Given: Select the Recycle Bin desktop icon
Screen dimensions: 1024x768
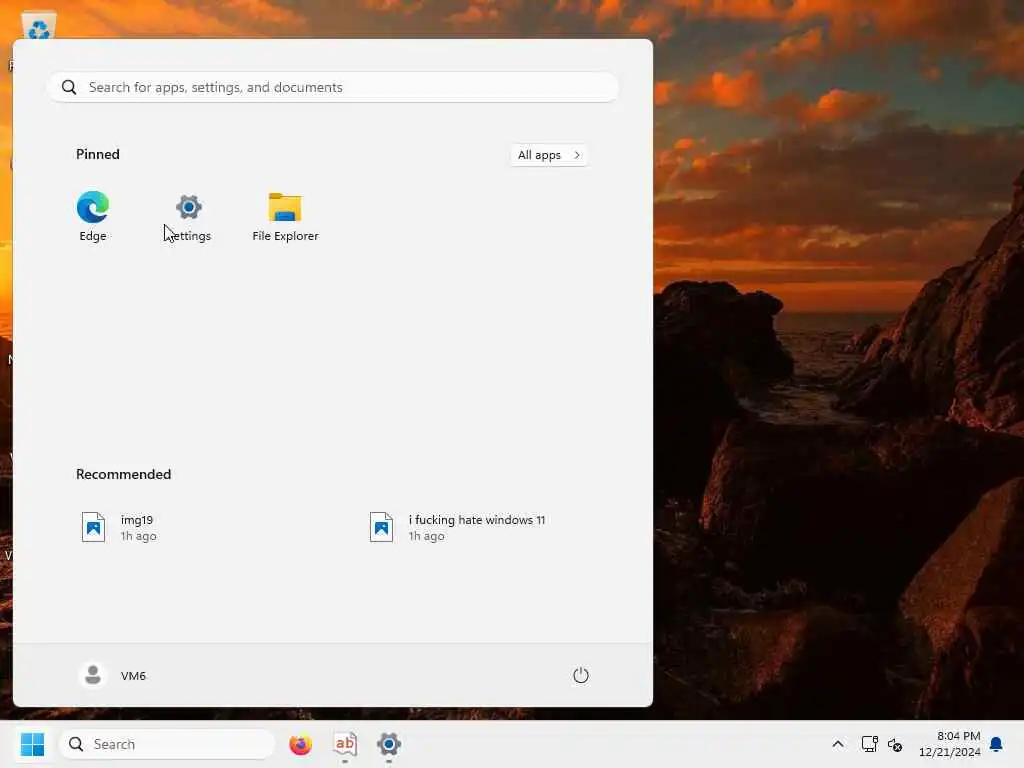Looking at the screenshot, I should [39, 26].
